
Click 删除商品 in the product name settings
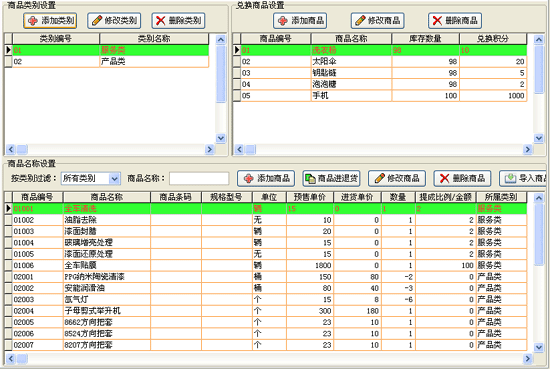[x=462, y=179]
